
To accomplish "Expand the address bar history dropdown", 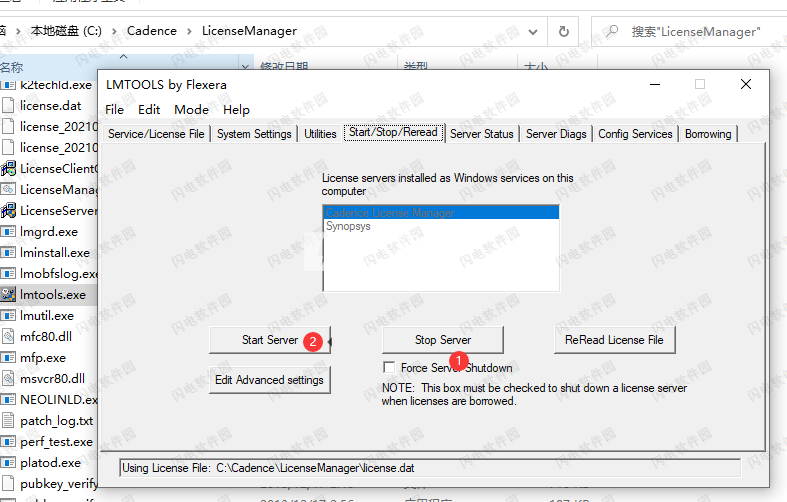I will click(x=533, y=32).
